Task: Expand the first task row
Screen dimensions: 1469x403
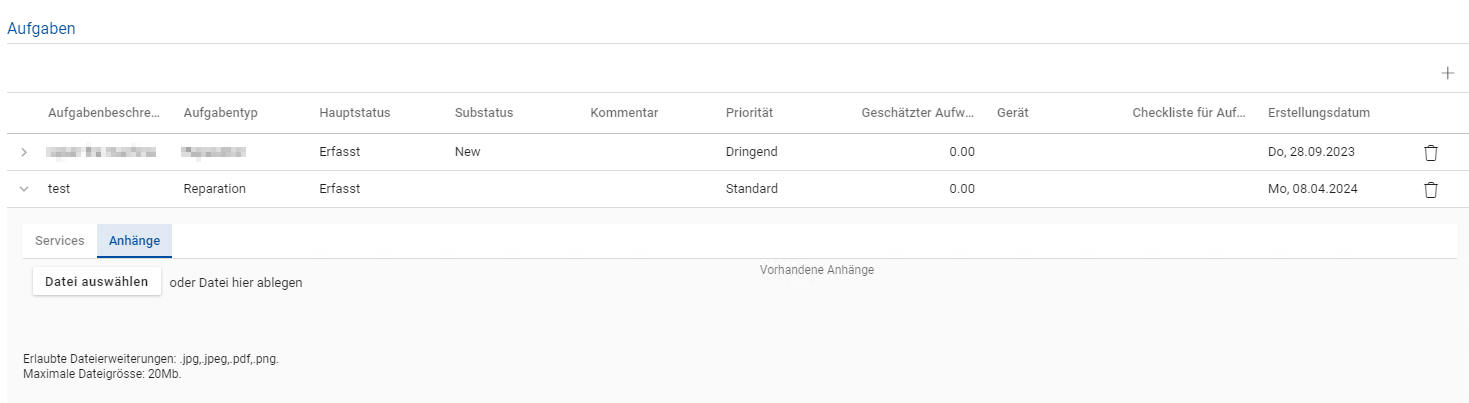Action: [24, 153]
